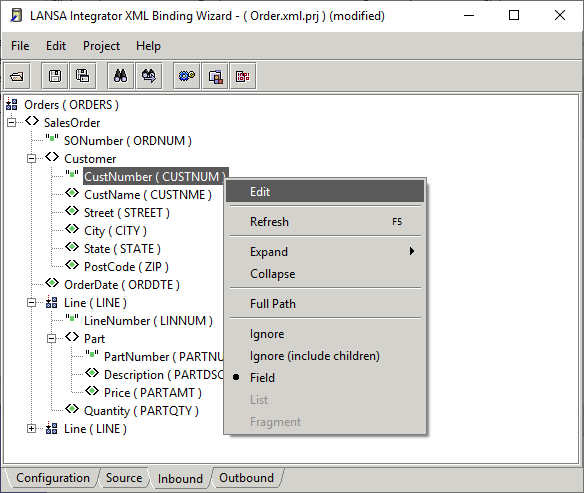Expand the last collapsed Line ( LINE ) node
The width and height of the screenshot is (584, 493).
click(x=32, y=429)
